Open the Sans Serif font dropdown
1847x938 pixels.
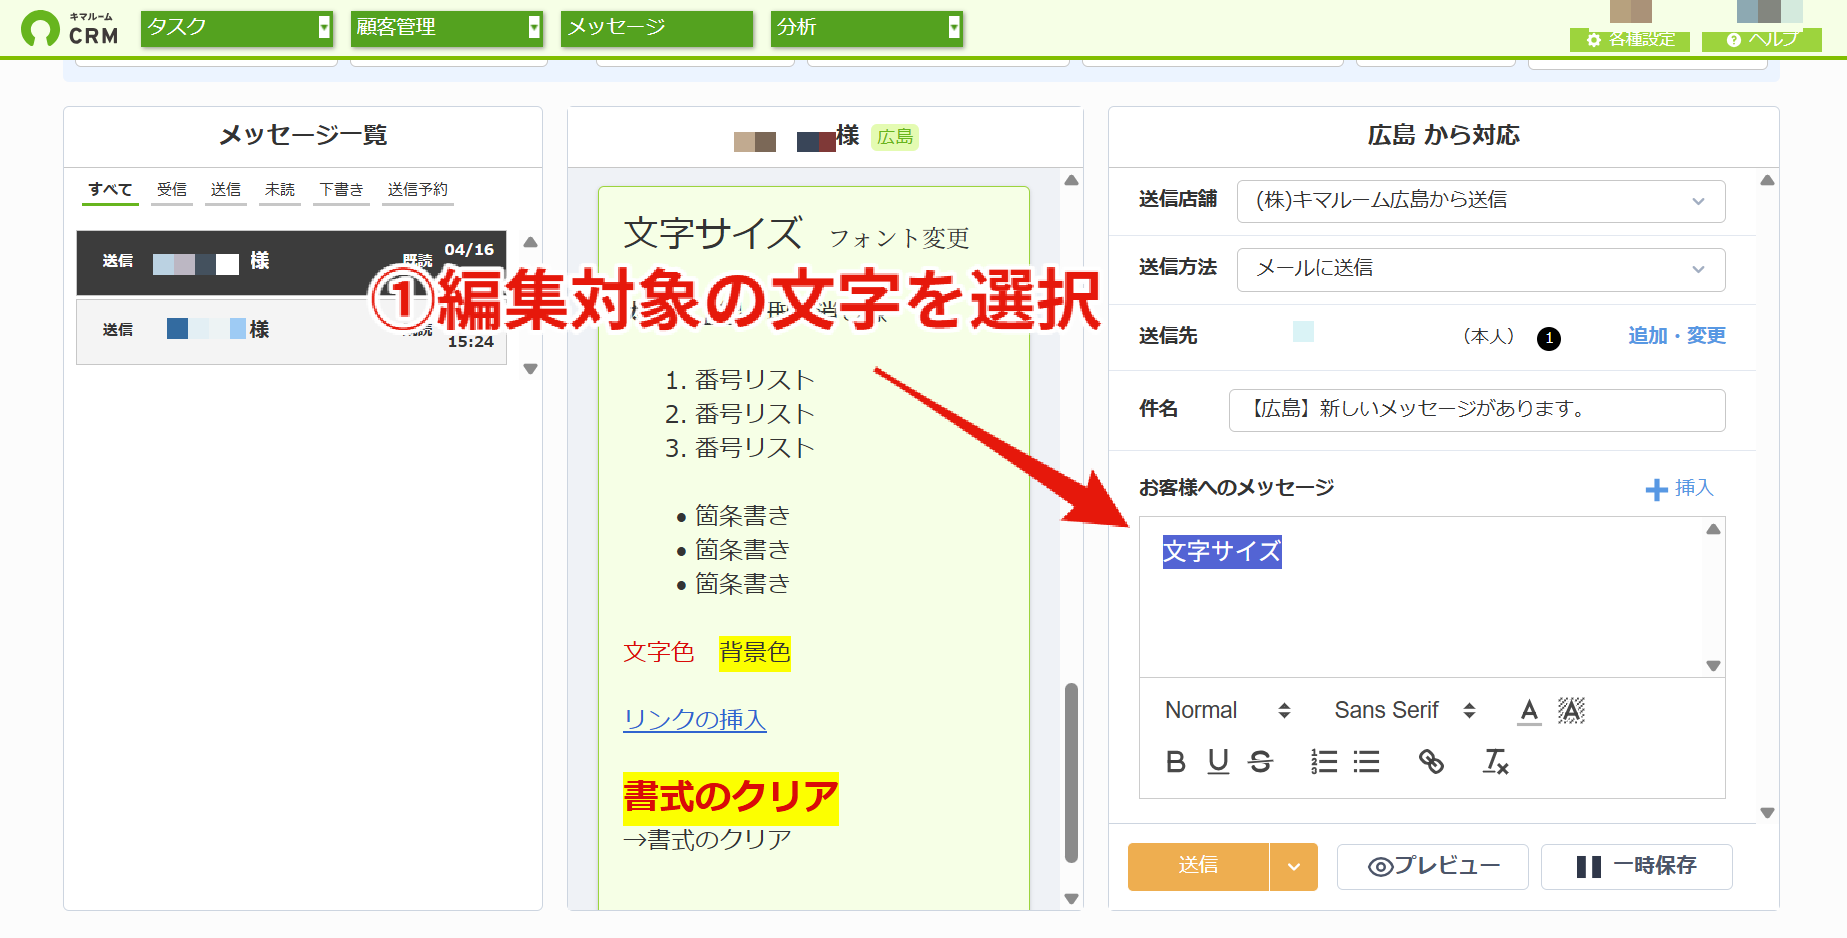pos(1405,710)
